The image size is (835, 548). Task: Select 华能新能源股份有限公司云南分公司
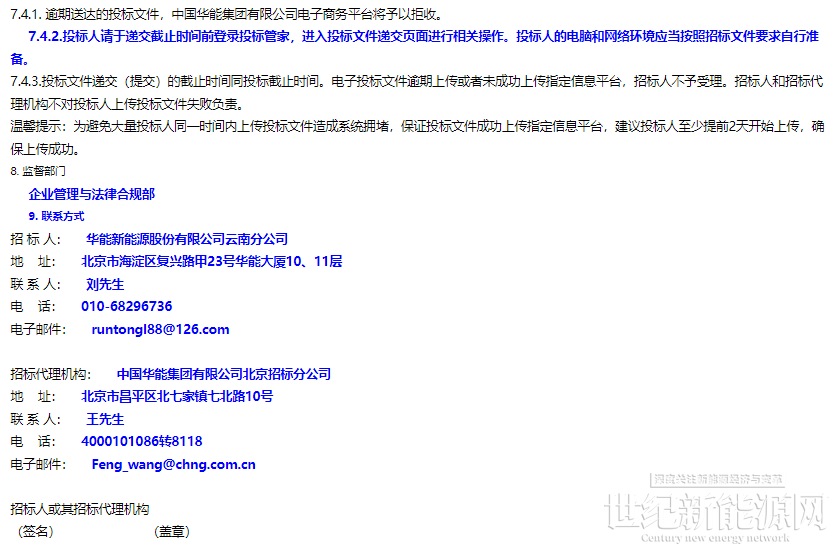point(187,239)
